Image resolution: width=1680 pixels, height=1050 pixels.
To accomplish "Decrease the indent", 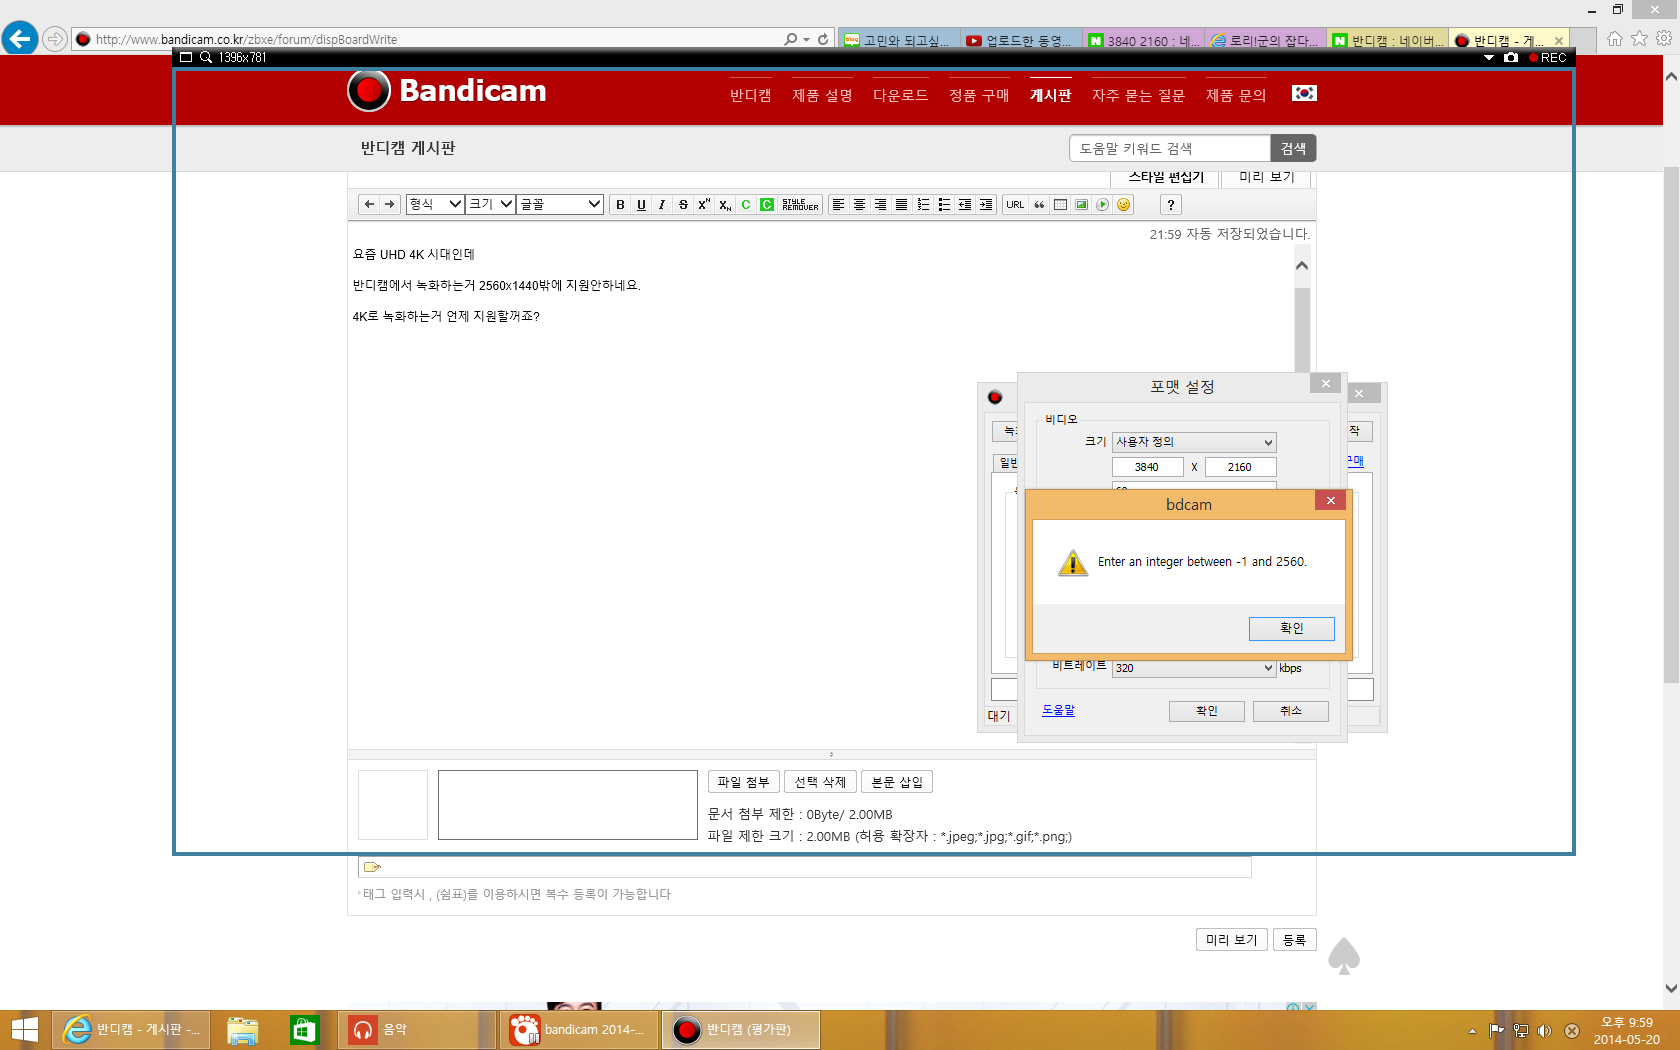I will point(965,204).
